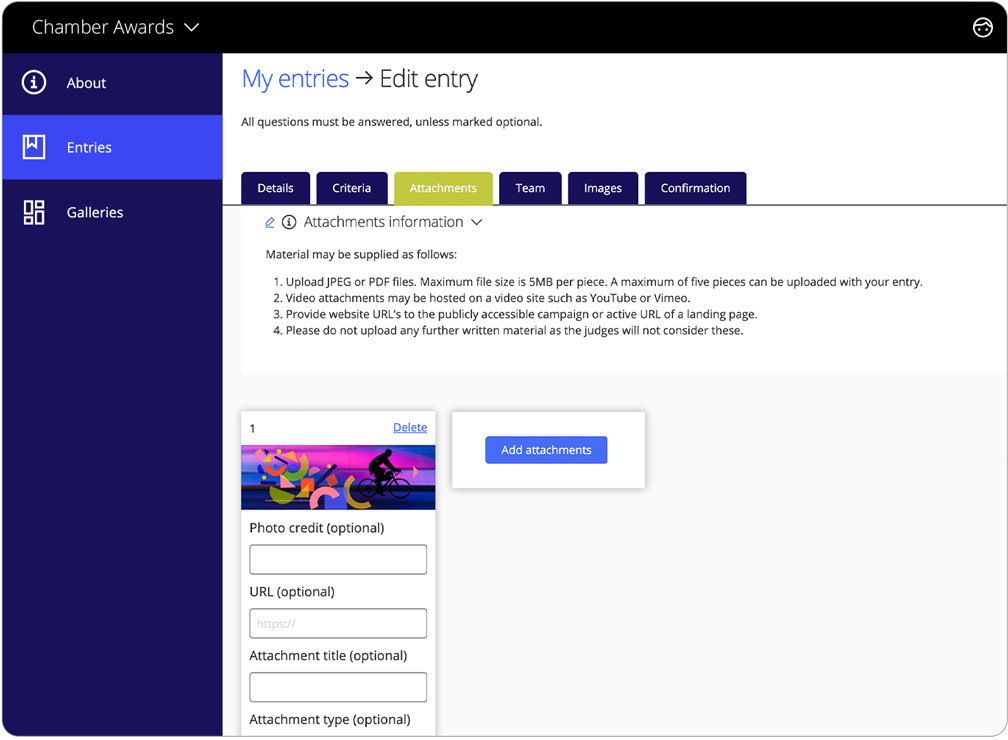Select the Team tab

coord(530,188)
